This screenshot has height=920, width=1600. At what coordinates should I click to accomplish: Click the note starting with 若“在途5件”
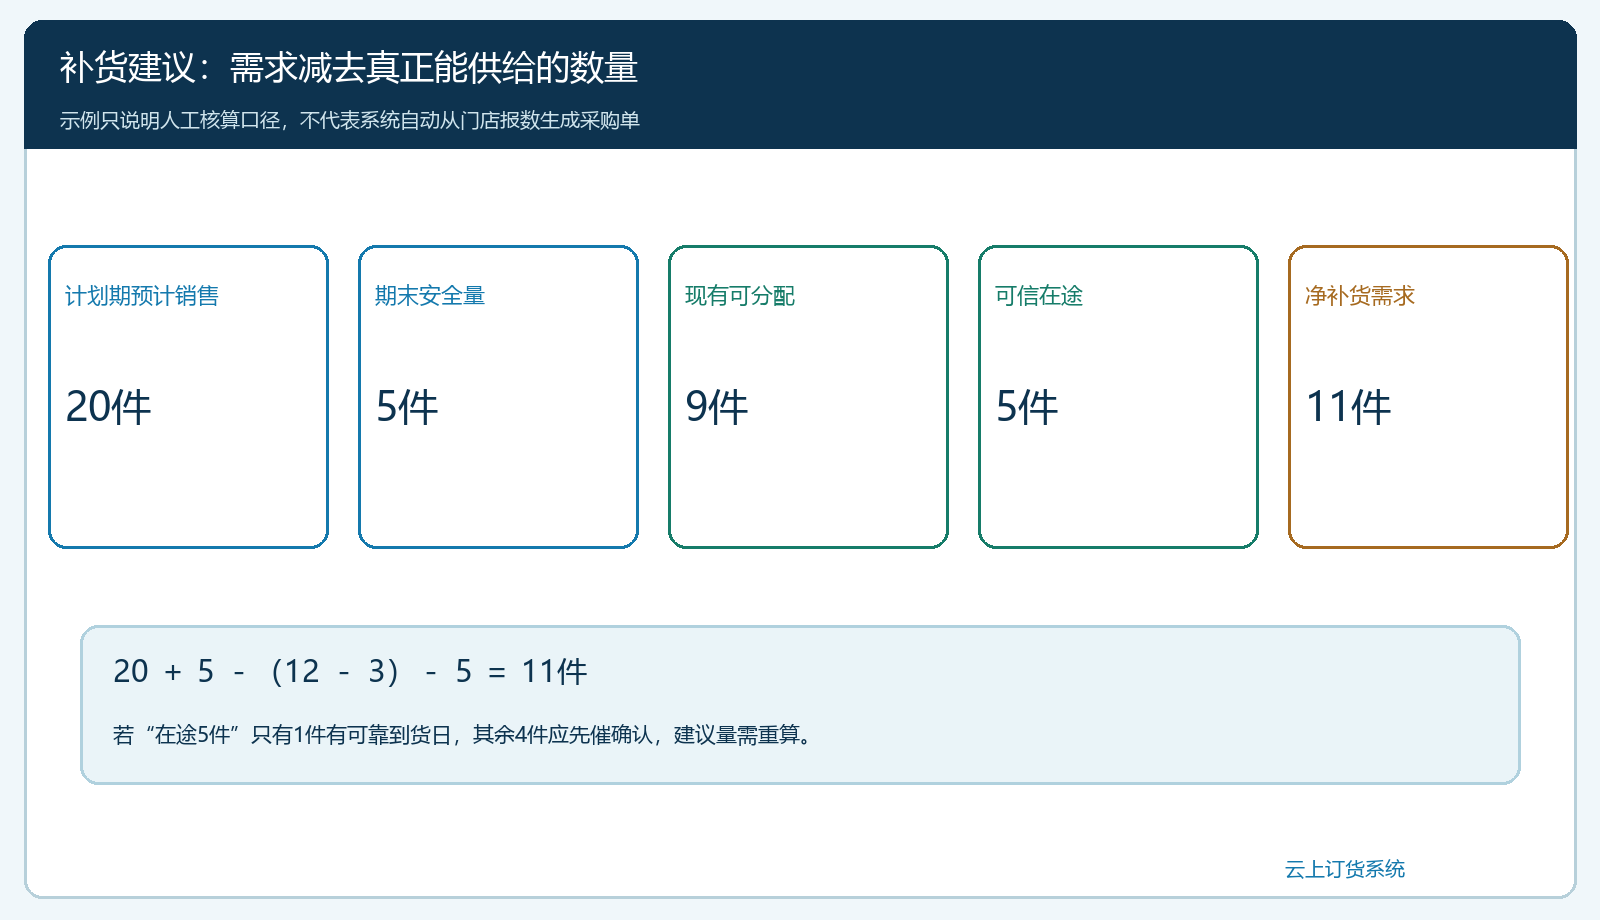click(463, 735)
